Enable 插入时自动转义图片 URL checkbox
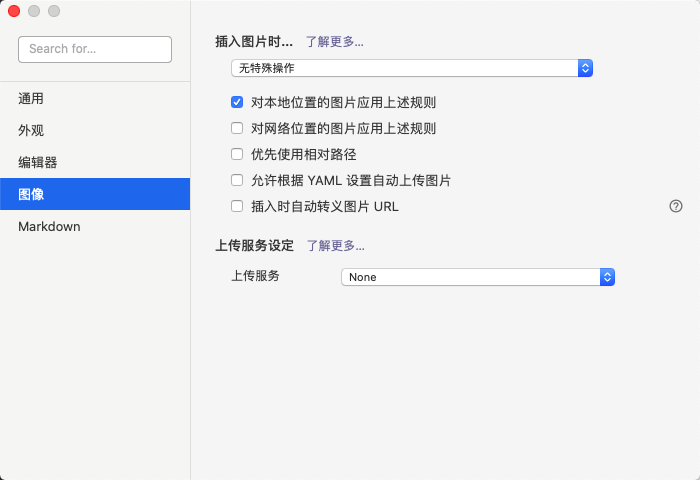700x480 pixels. point(237,206)
